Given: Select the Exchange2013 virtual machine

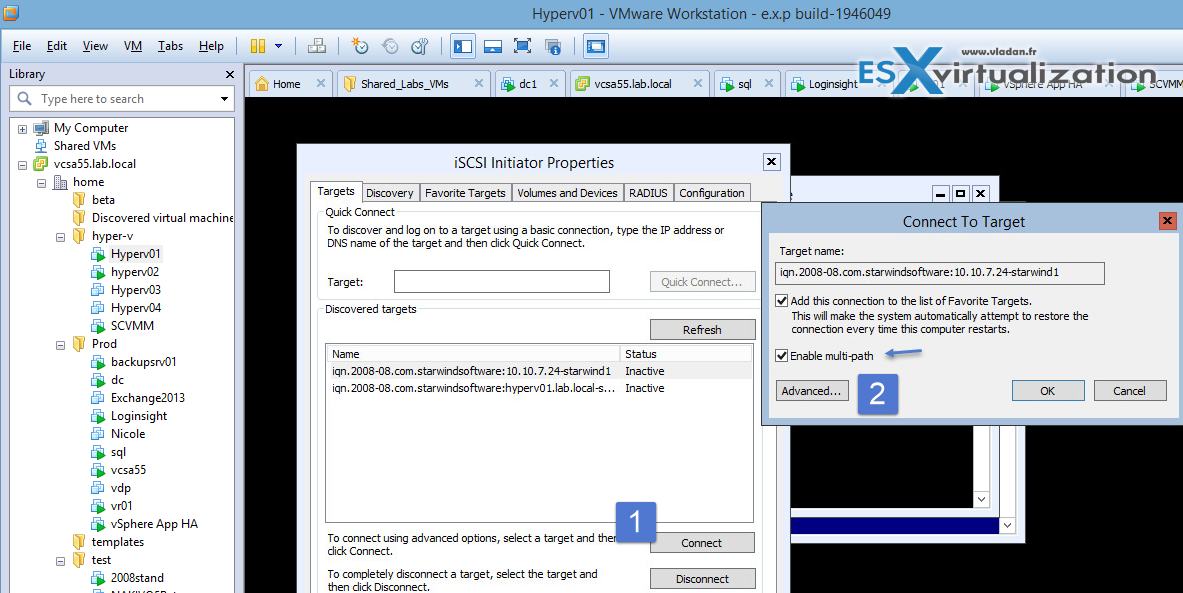Looking at the screenshot, I should pyautogui.click(x=148, y=398).
